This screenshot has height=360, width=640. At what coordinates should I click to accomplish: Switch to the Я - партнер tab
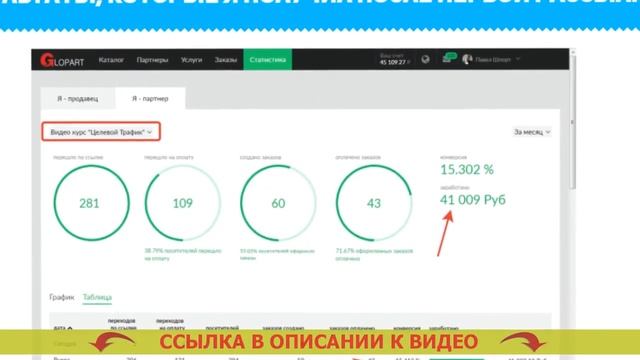(150, 98)
